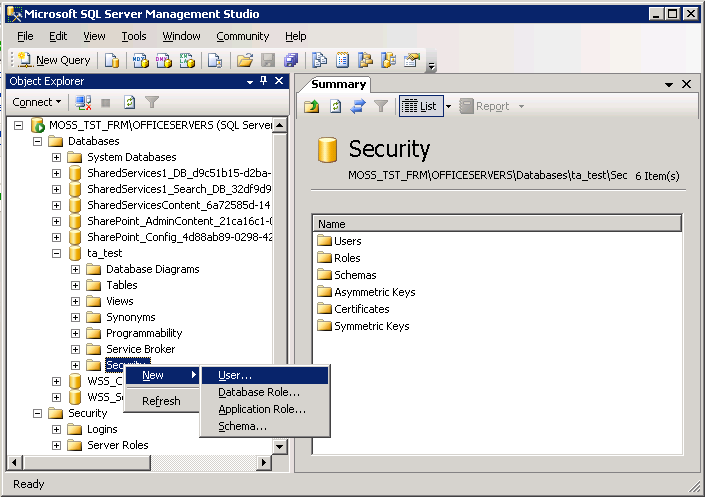Expand the Tables folder under ta_test
This screenshot has height=497, width=705.
[x=75, y=285]
